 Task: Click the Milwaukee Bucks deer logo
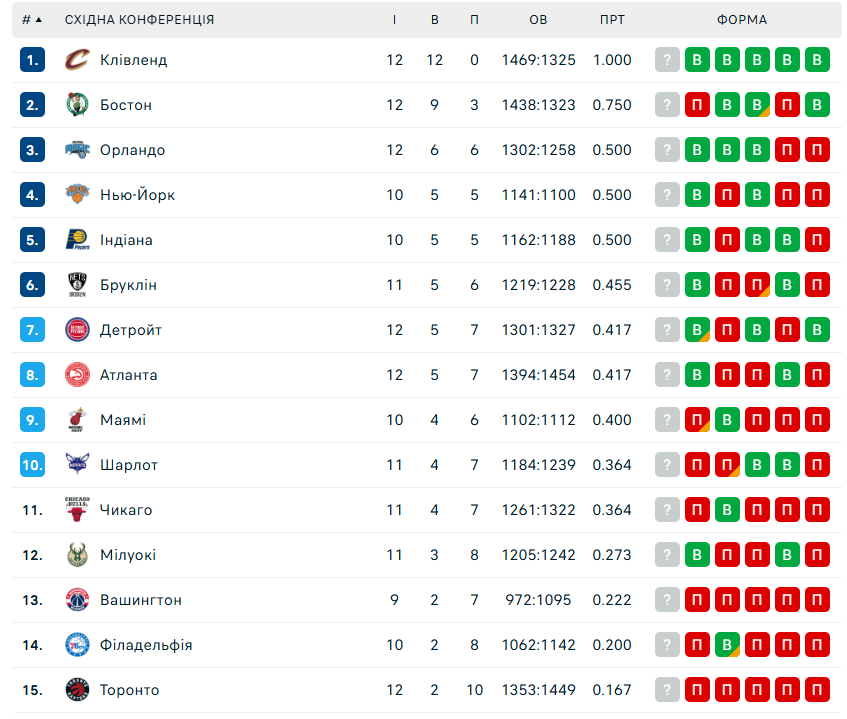[x=77, y=555]
